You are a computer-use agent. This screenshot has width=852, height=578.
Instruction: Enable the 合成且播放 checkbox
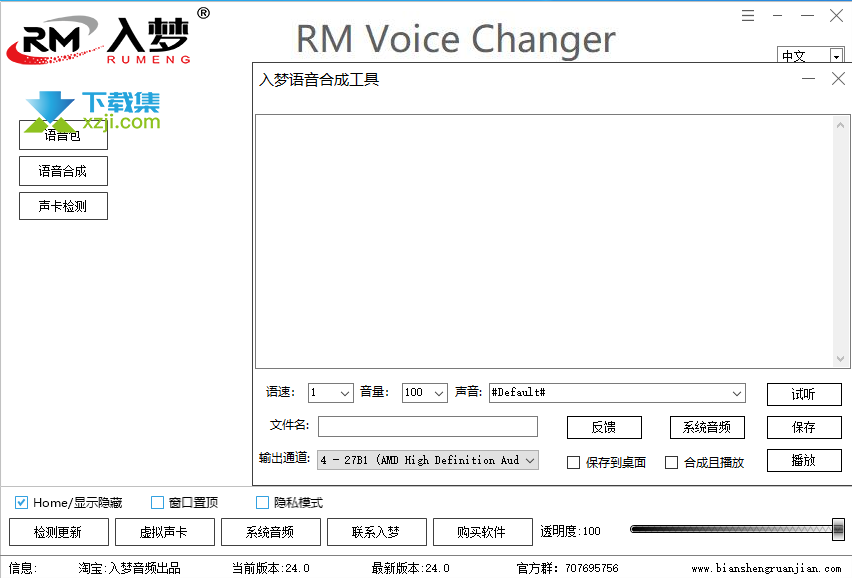(672, 462)
